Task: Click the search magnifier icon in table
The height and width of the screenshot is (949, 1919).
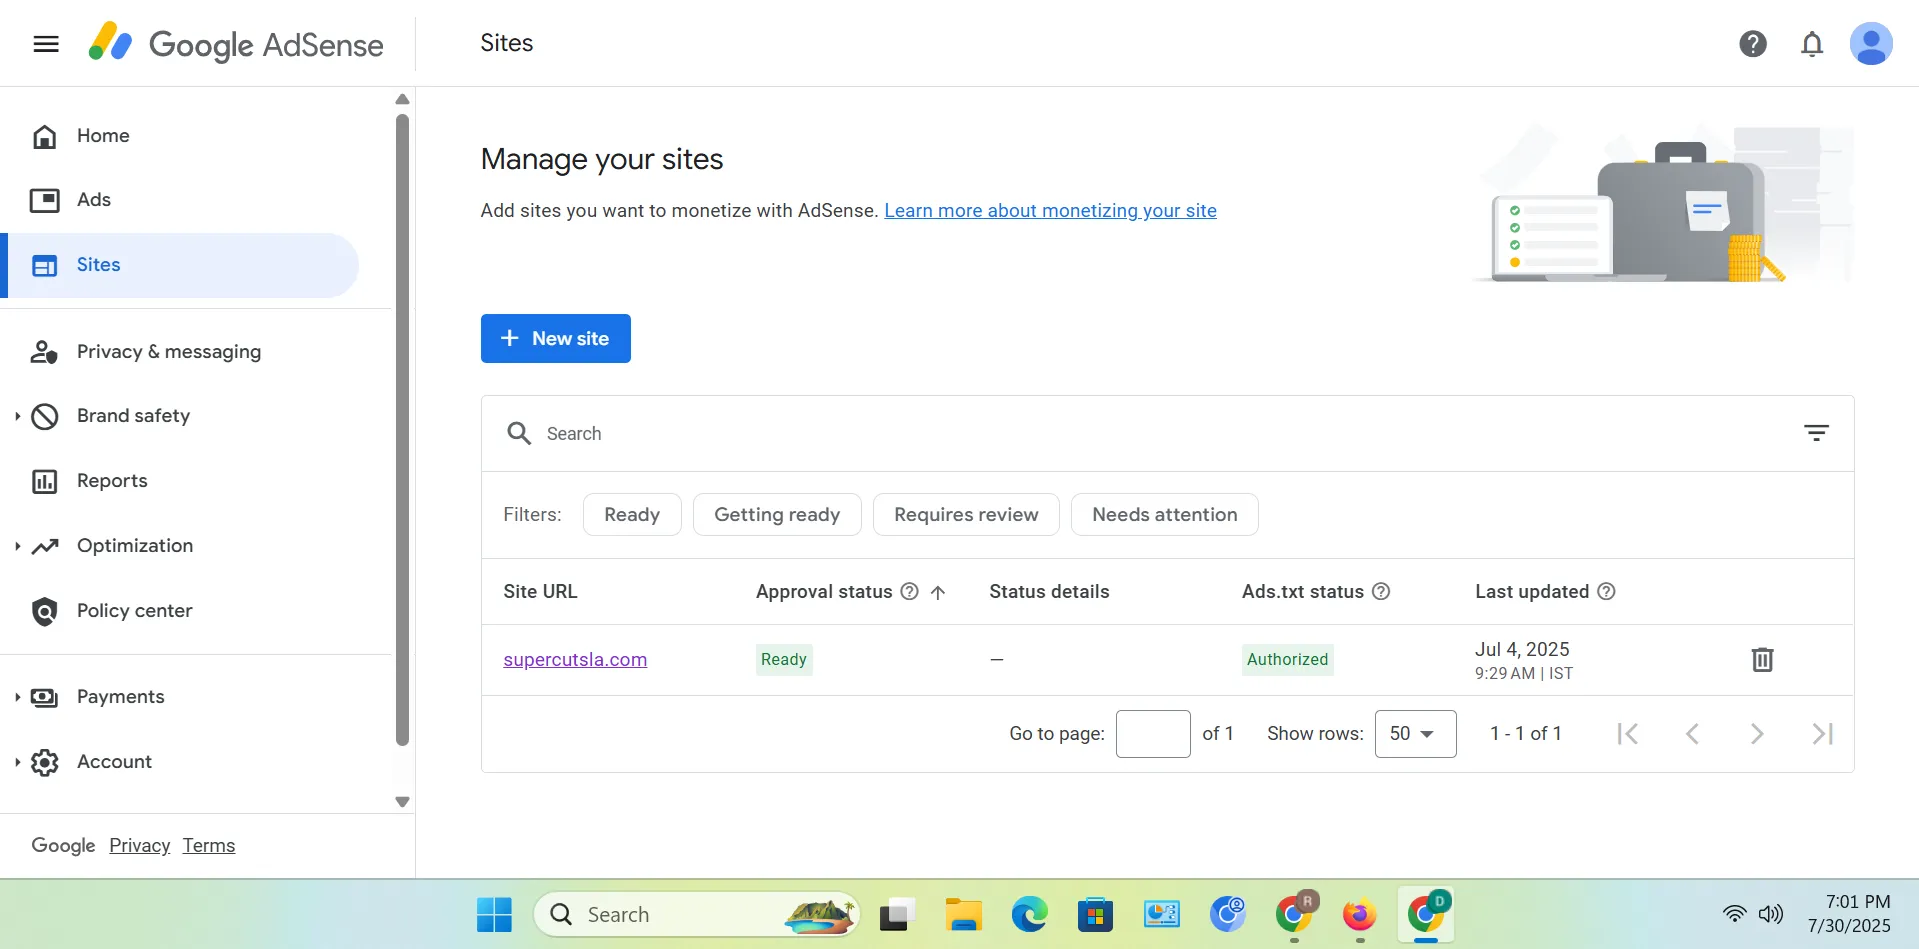Action: [519, 433]
